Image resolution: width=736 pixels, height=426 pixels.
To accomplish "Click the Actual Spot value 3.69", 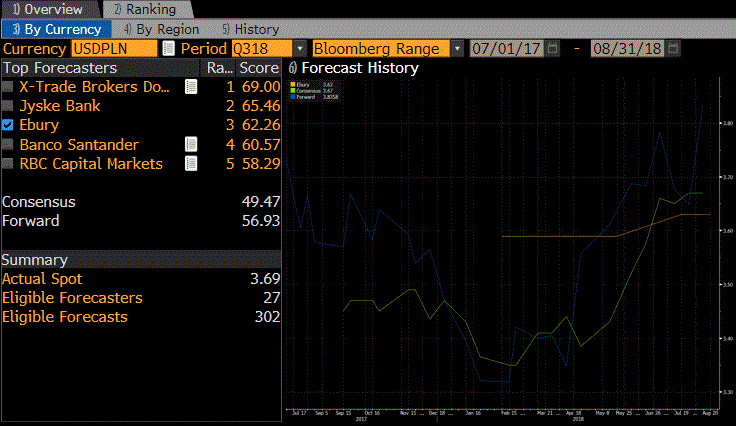I will point(265,279).
